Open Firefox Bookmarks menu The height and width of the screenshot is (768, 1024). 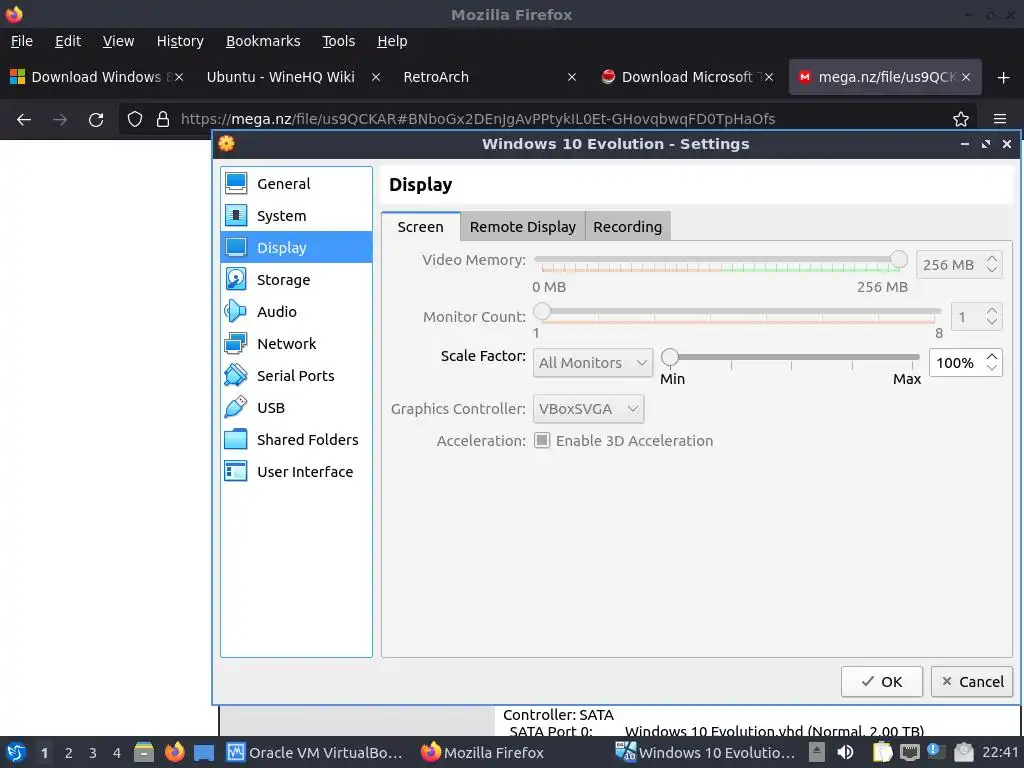[263, 41]
